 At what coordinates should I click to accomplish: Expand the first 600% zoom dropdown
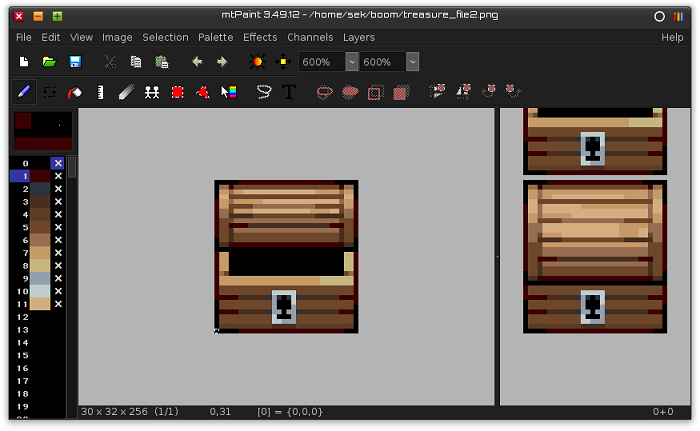tap(352, 62)
